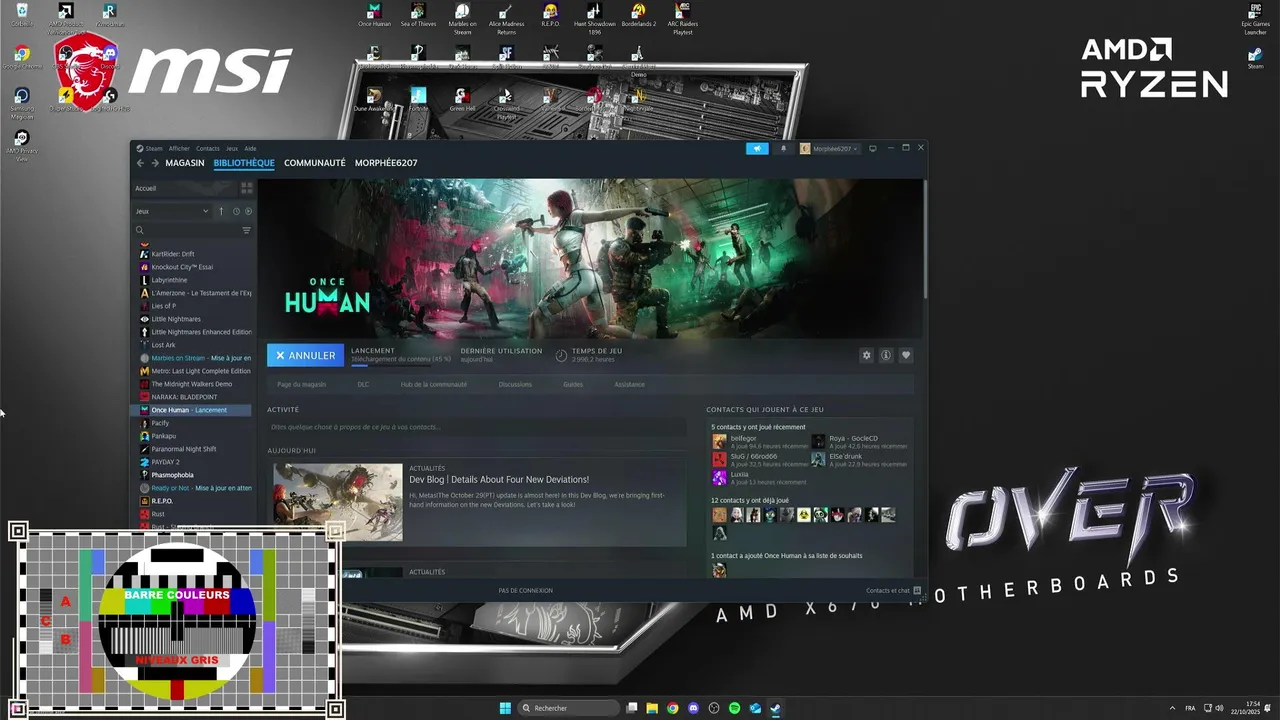This screenshot has height=720, width=1280.
Task: Open Contacts et chat panel
Action: (893, 590)
